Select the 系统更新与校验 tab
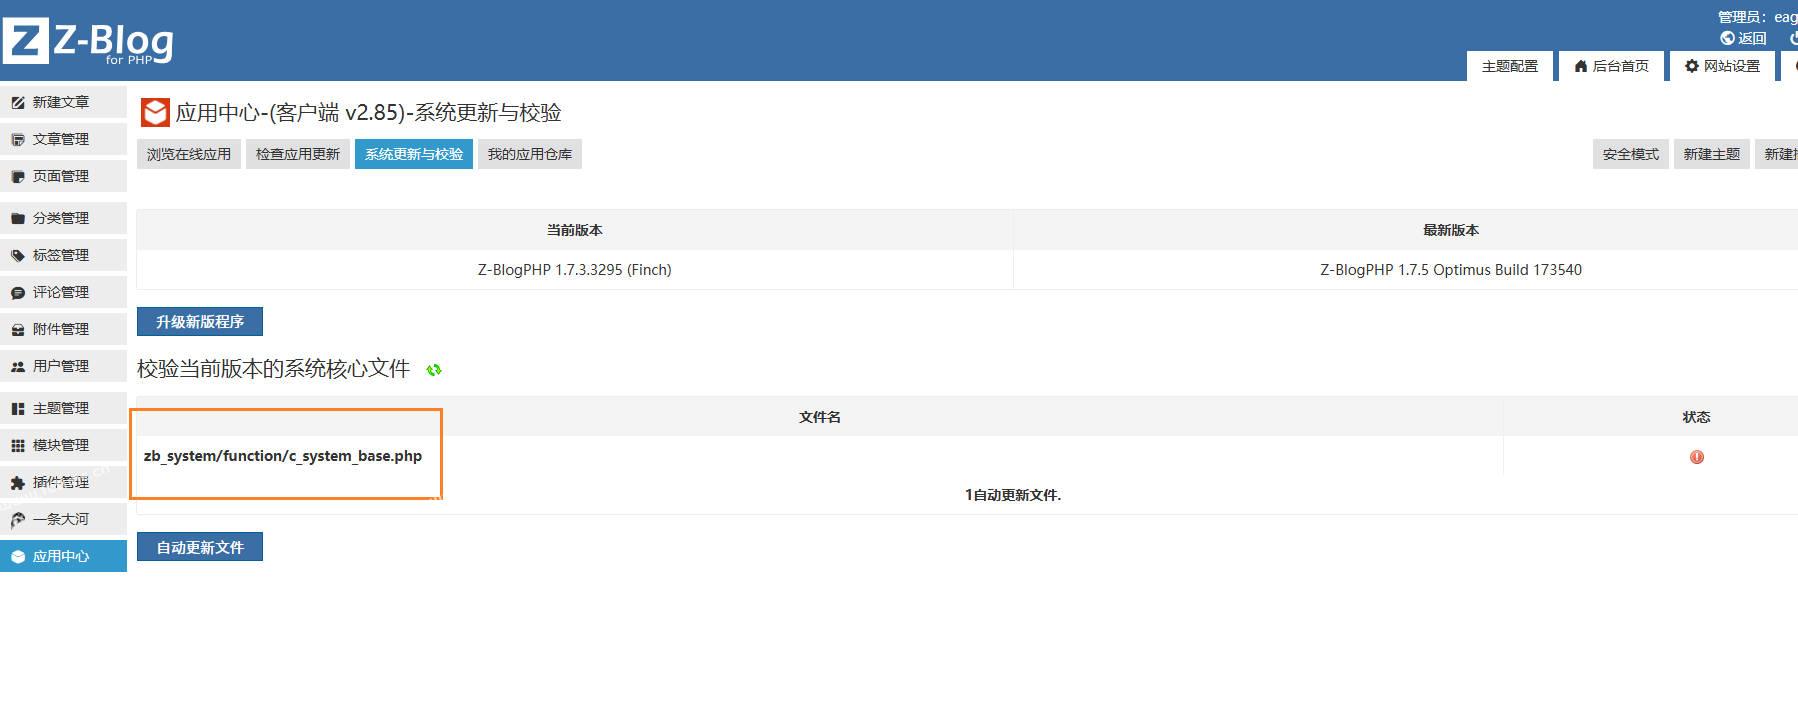This screenshot has width=1798, height=720. pos(414,154)
